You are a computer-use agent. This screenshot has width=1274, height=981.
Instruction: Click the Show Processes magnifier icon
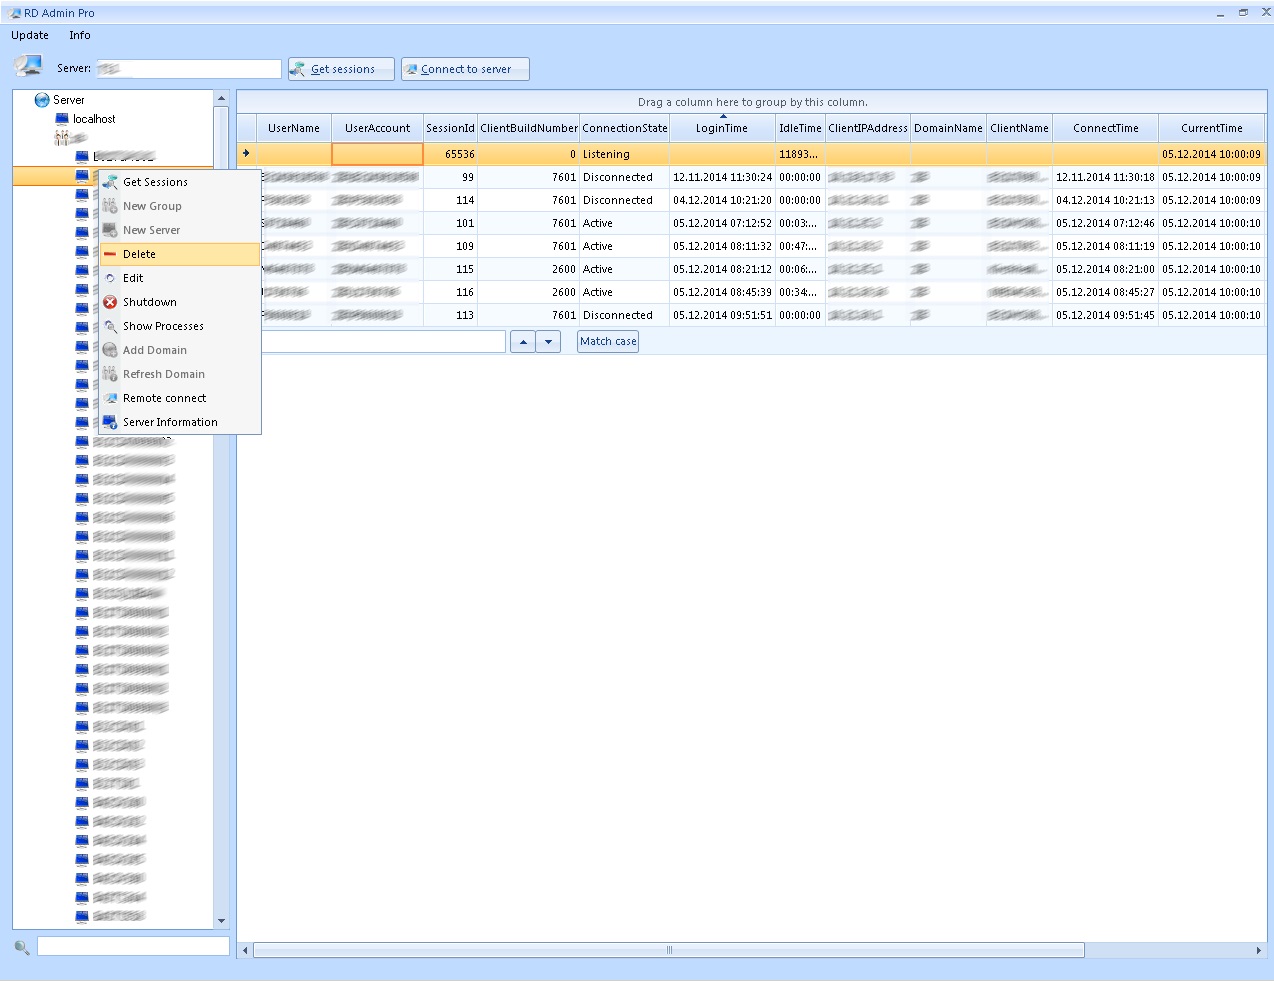pyautogui.click(x=110, y=326)
